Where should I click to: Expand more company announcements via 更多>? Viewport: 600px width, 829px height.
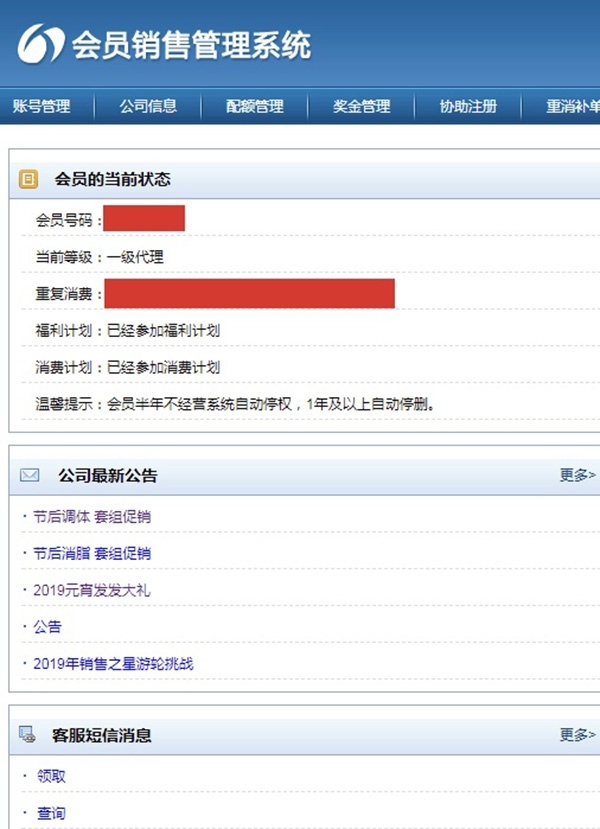[x=577, y=475]
